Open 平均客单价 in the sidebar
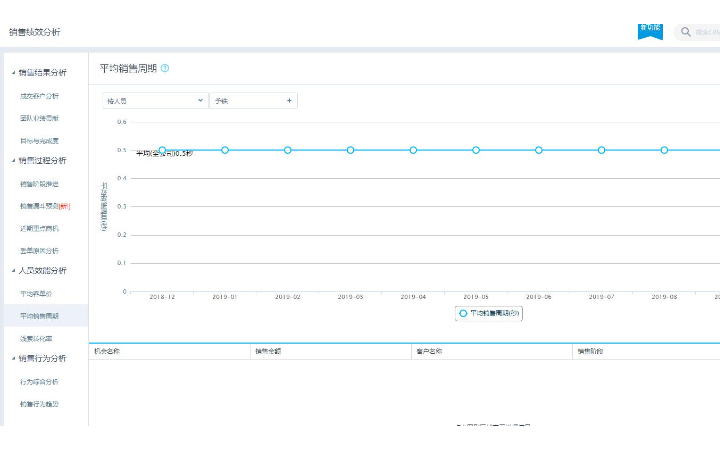 36,294
